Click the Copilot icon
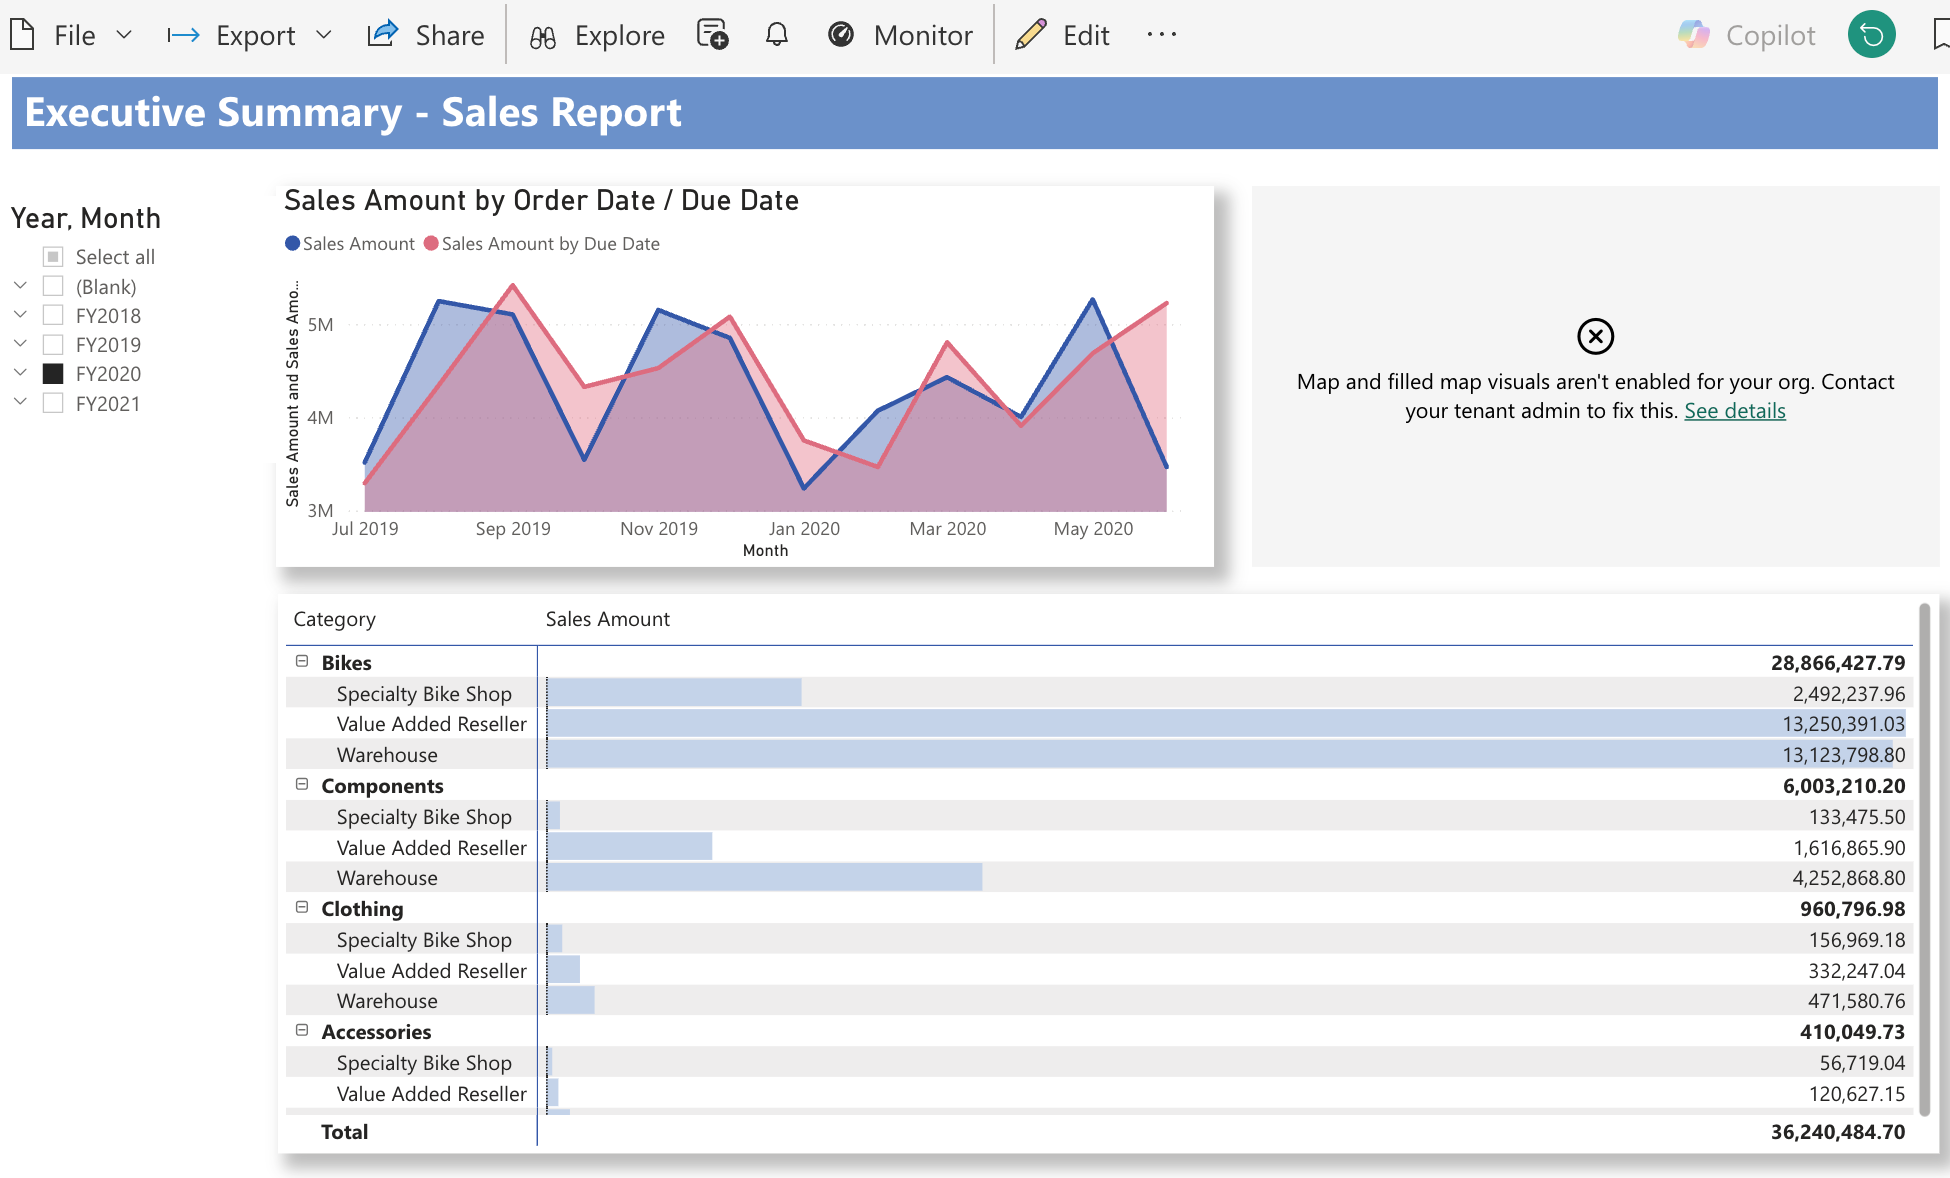 pos(1693,35)
